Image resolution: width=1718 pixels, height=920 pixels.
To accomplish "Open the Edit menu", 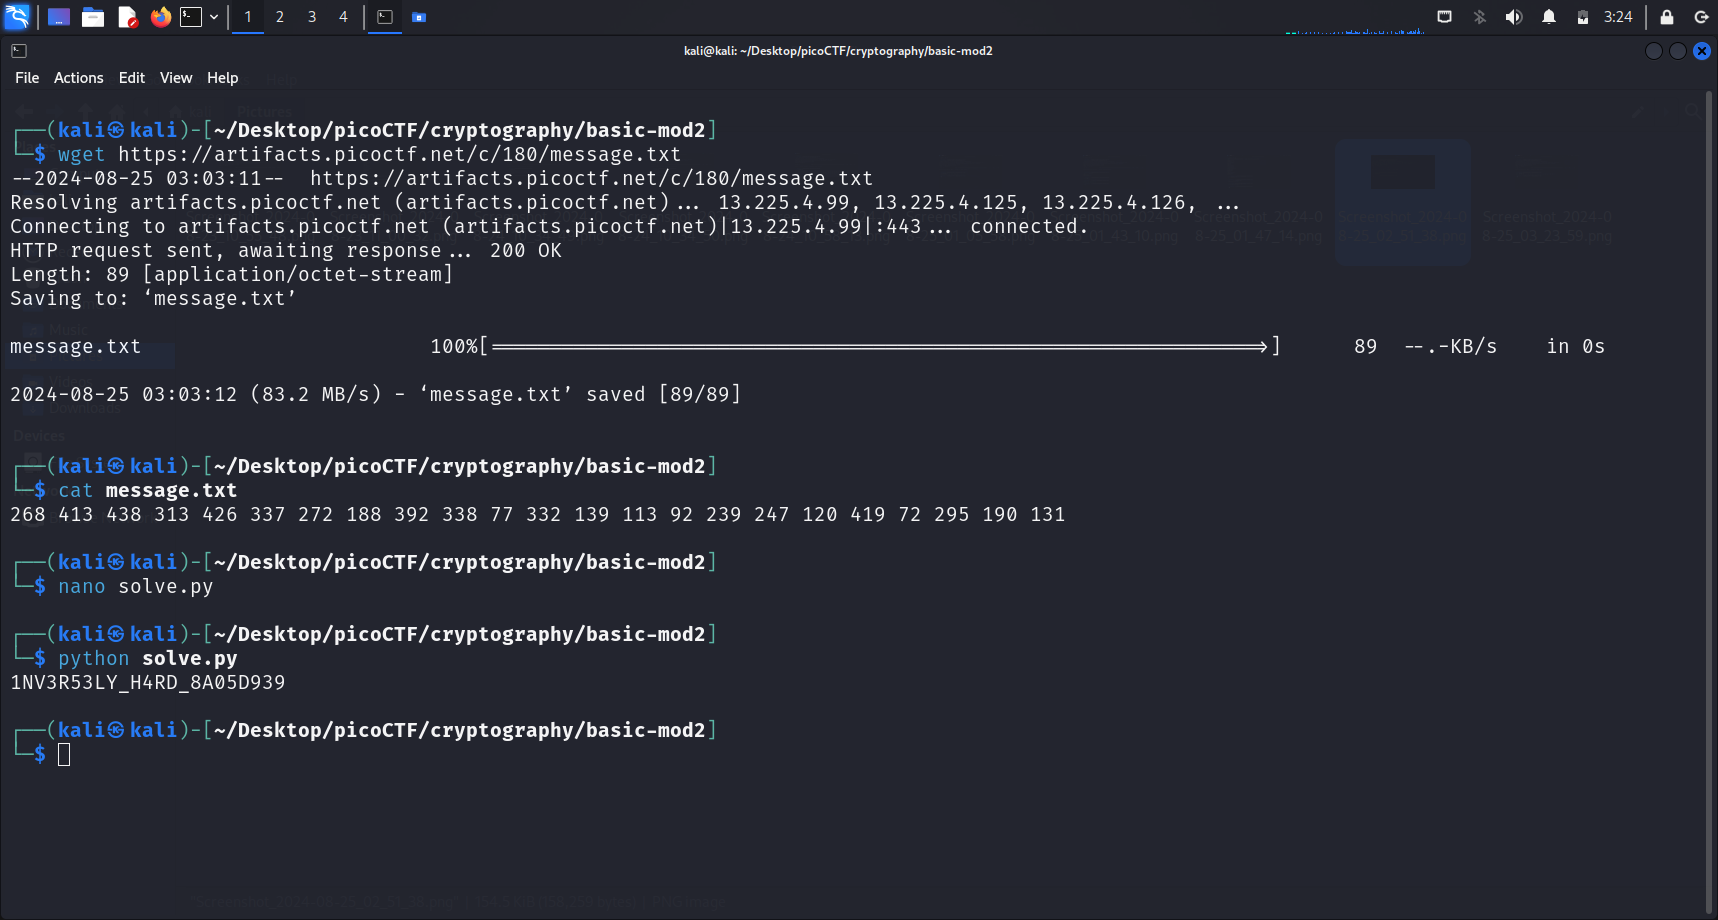I will point(131,78).
